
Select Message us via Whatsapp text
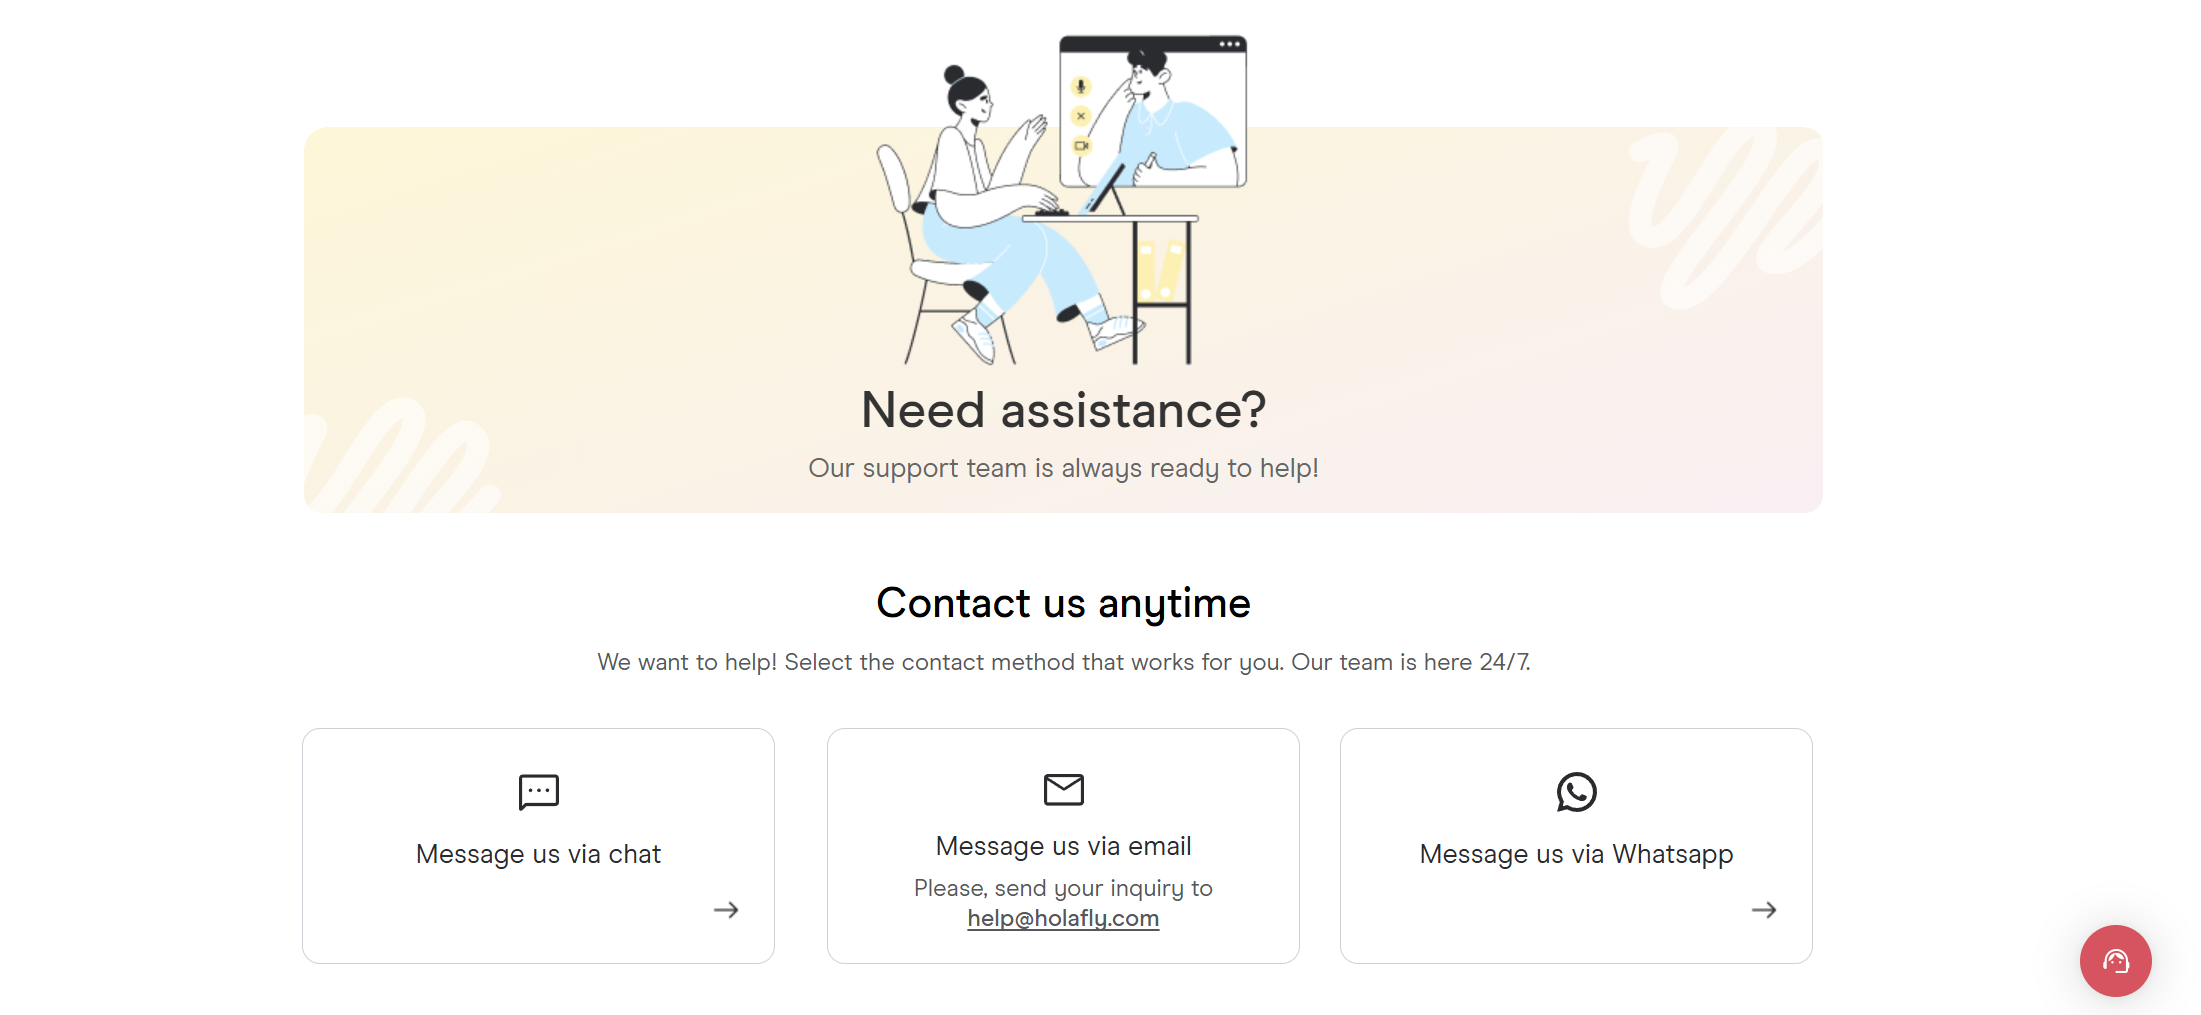coord(1576,854)
